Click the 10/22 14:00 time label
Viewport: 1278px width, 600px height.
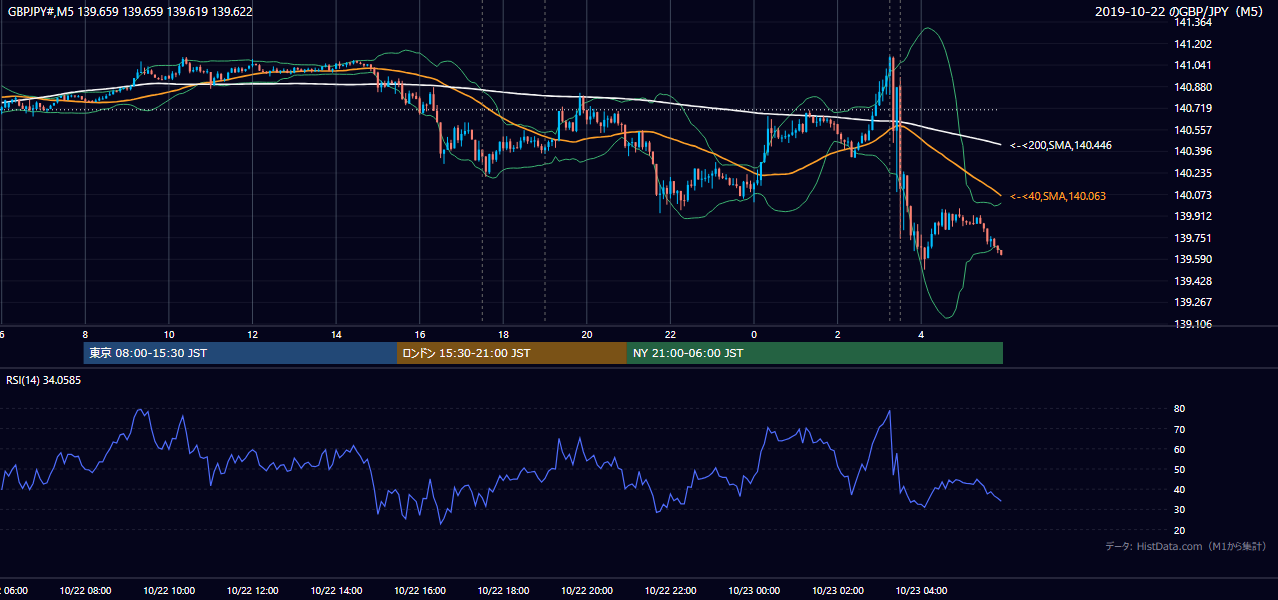[x=336, y=590]
